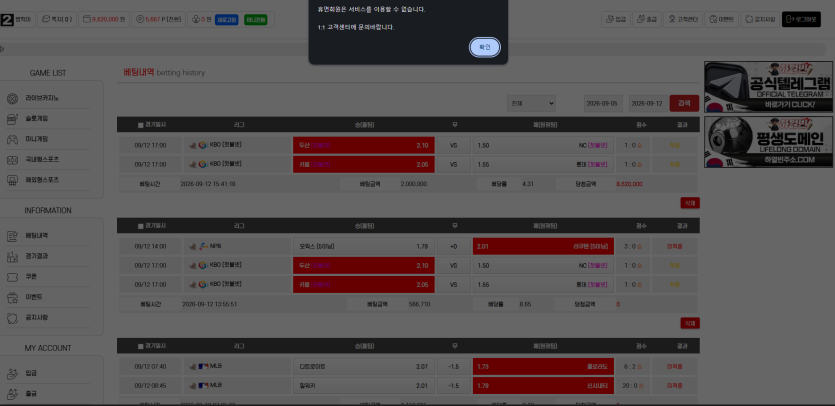Open 해외형스포츠 overseas sports icon
This screenshot has width=835, height=406.
click(x=12, y=180)
